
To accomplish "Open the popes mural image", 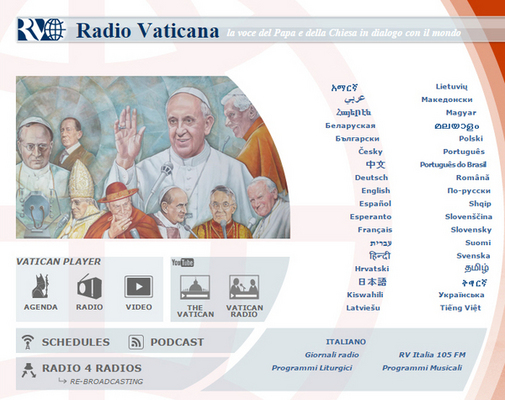I will click(153, 157).
